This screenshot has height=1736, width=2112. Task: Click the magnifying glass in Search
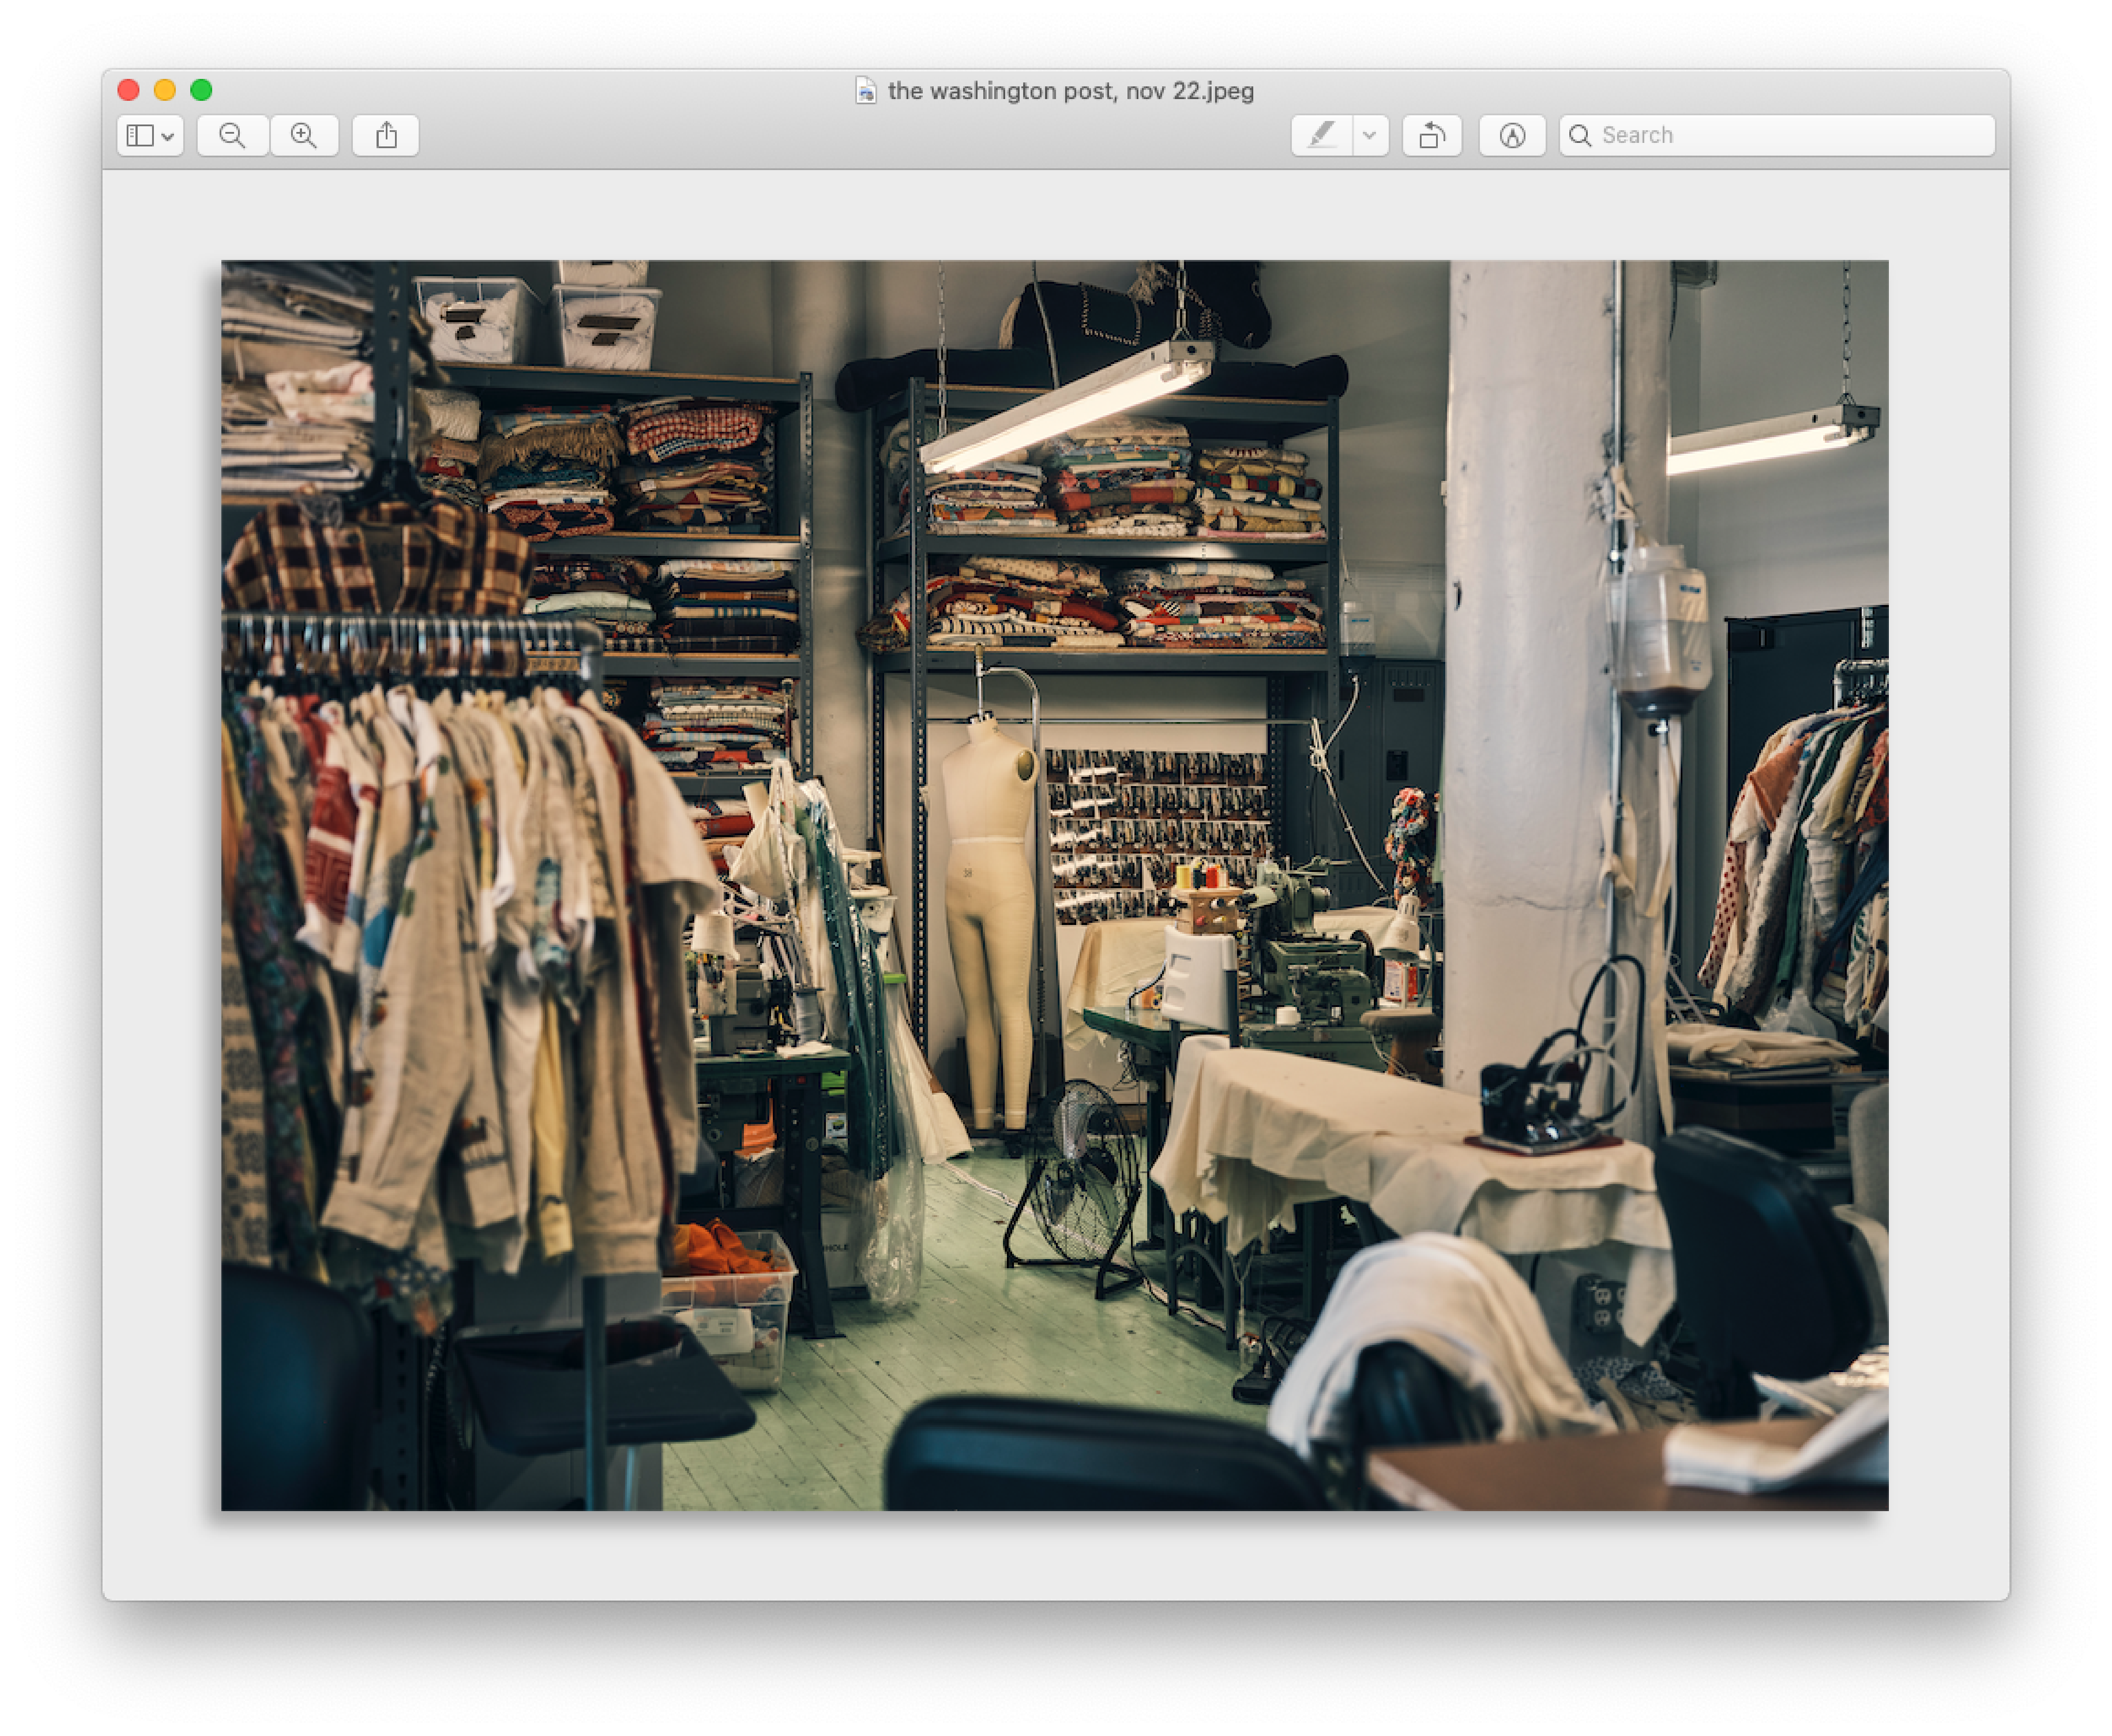tap(1580, 135)
